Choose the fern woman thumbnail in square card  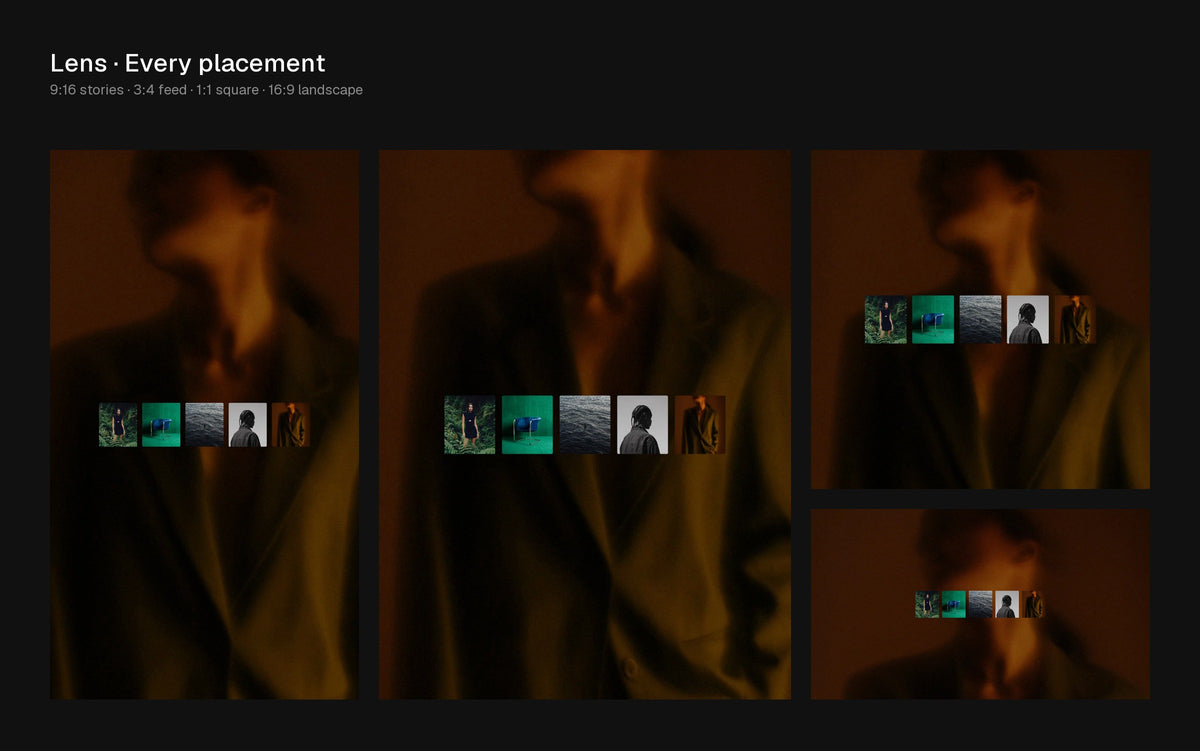[x=886, y=320]
